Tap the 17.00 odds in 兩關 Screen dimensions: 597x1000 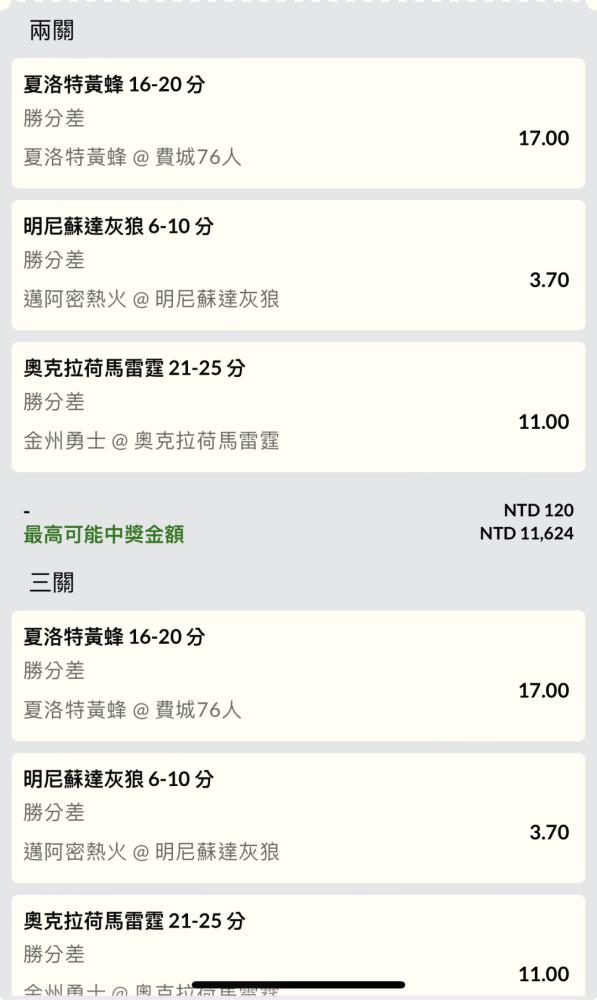click(x=543, y=138)
